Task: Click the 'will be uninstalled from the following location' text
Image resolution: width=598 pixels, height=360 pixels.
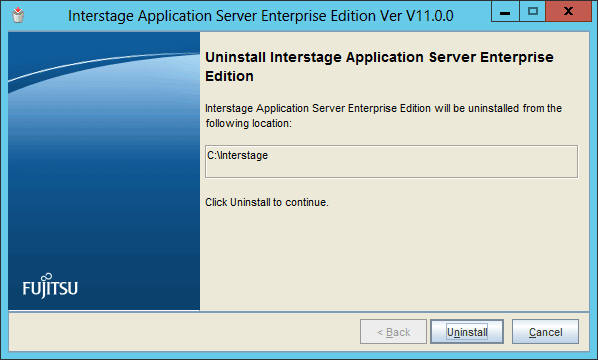Action: [384, 116]
